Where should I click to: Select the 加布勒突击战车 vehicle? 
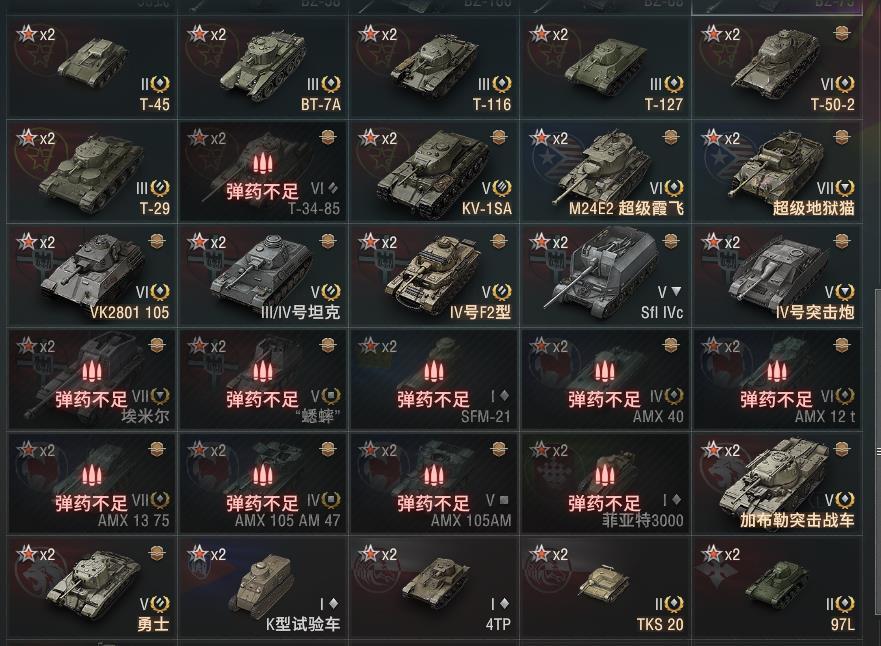click(x=776, y=483)
